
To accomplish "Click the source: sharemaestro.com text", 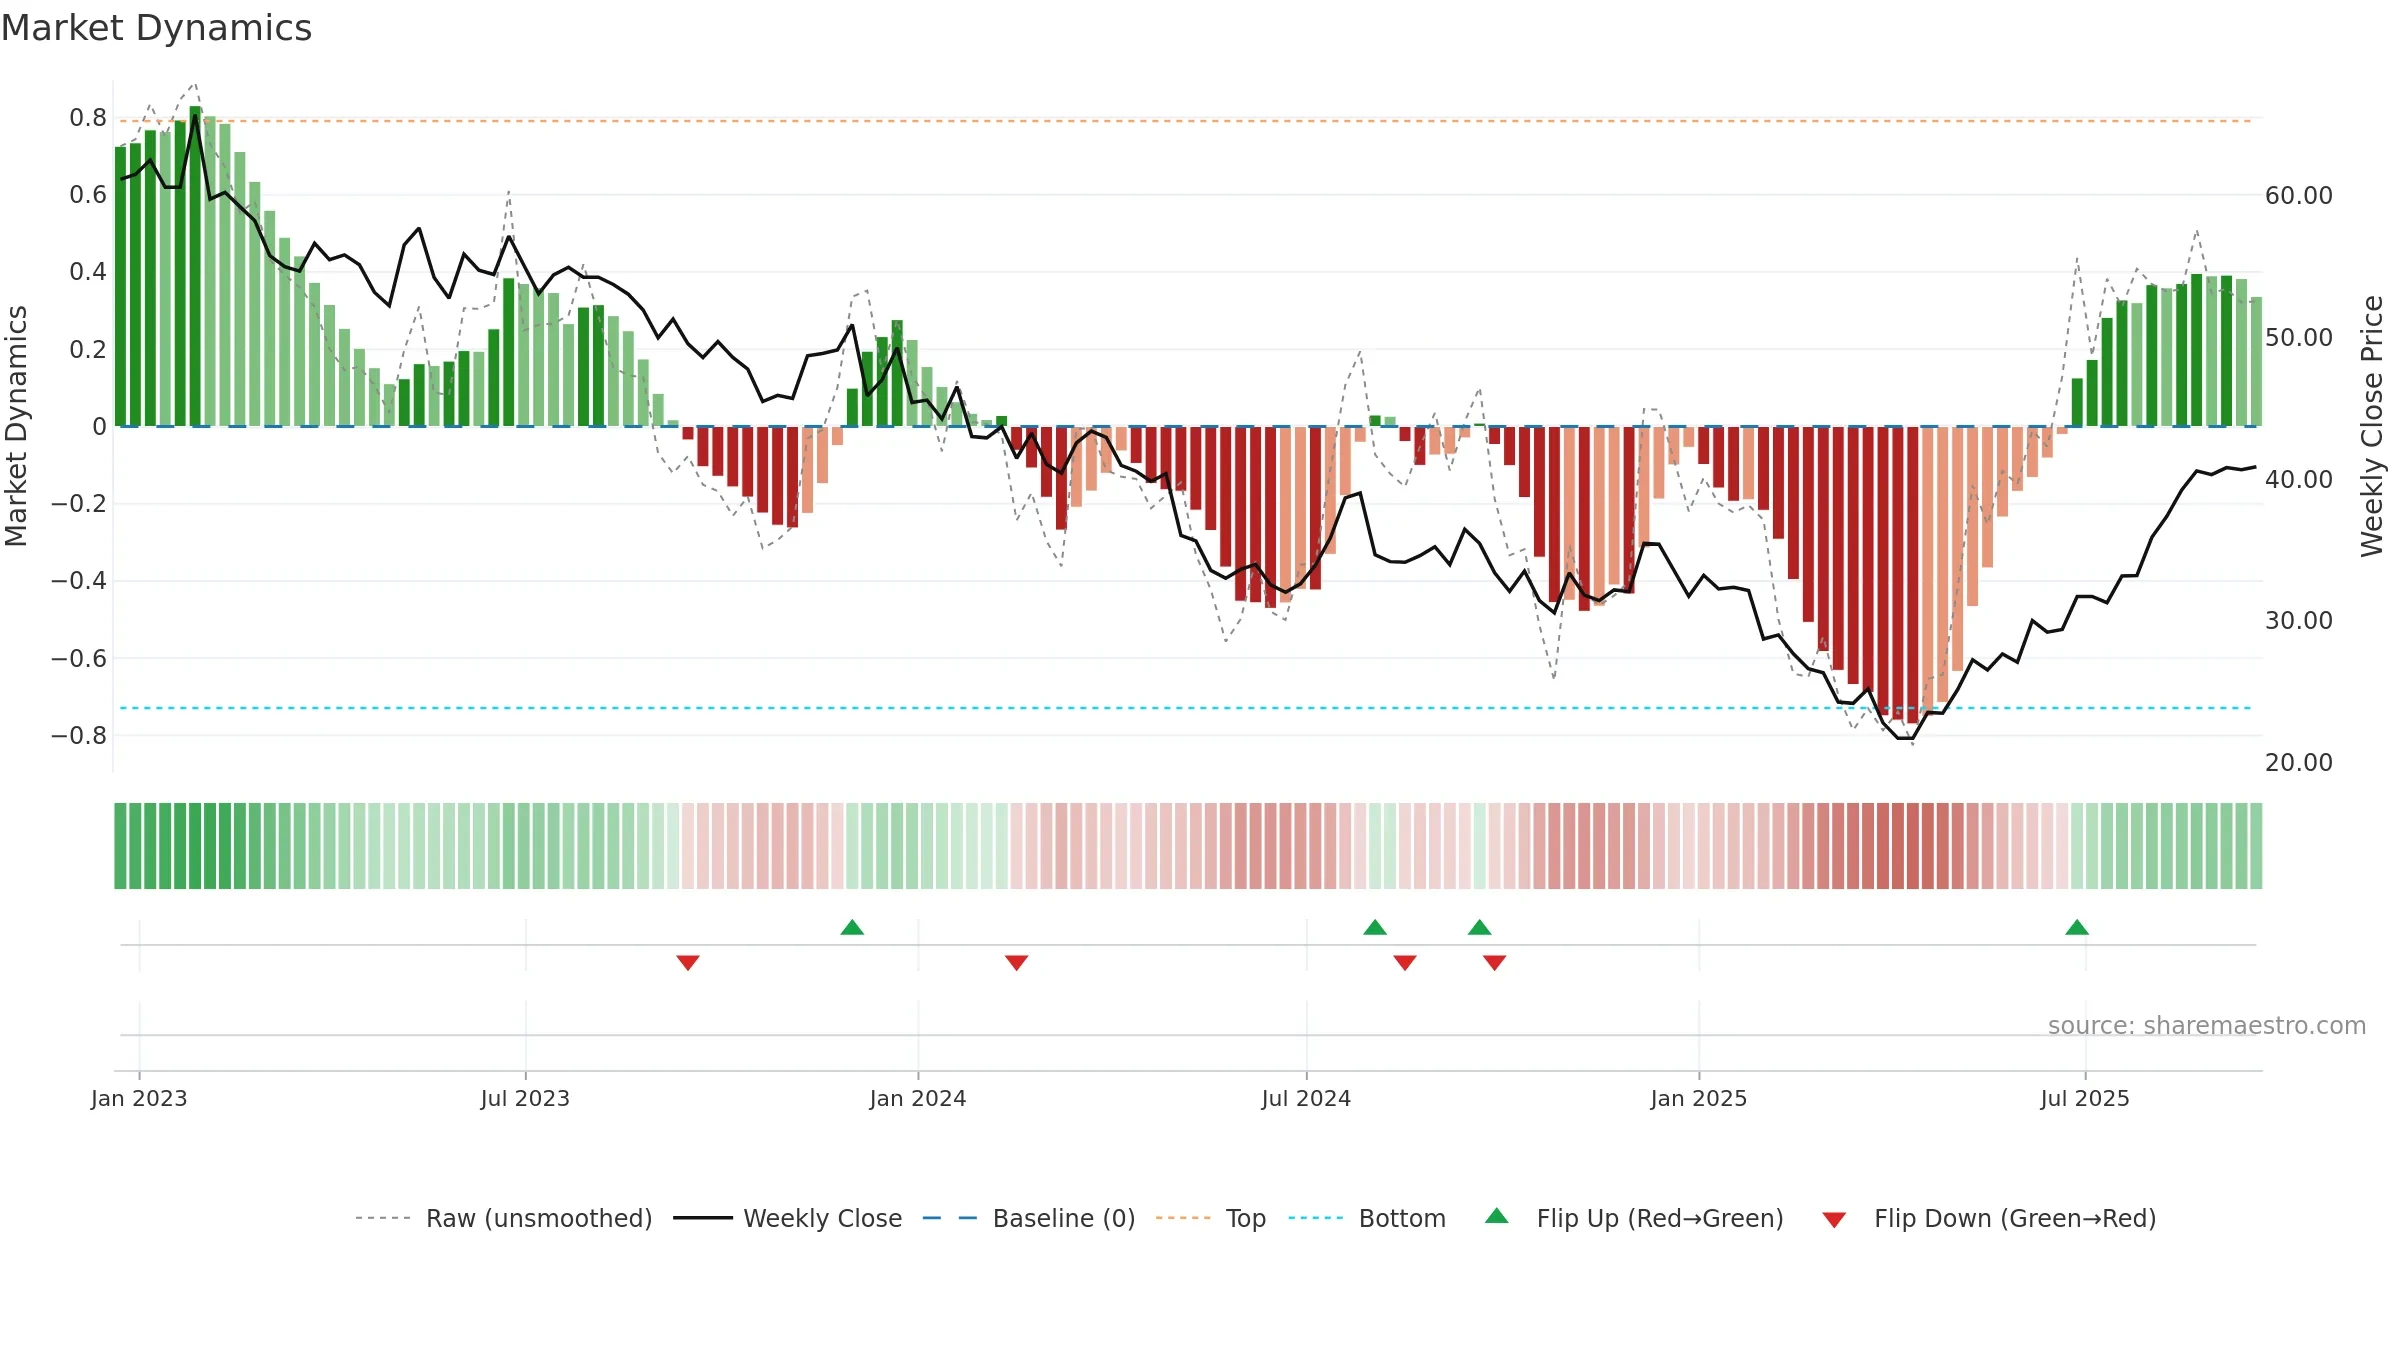I will tap(2207, 1025).
